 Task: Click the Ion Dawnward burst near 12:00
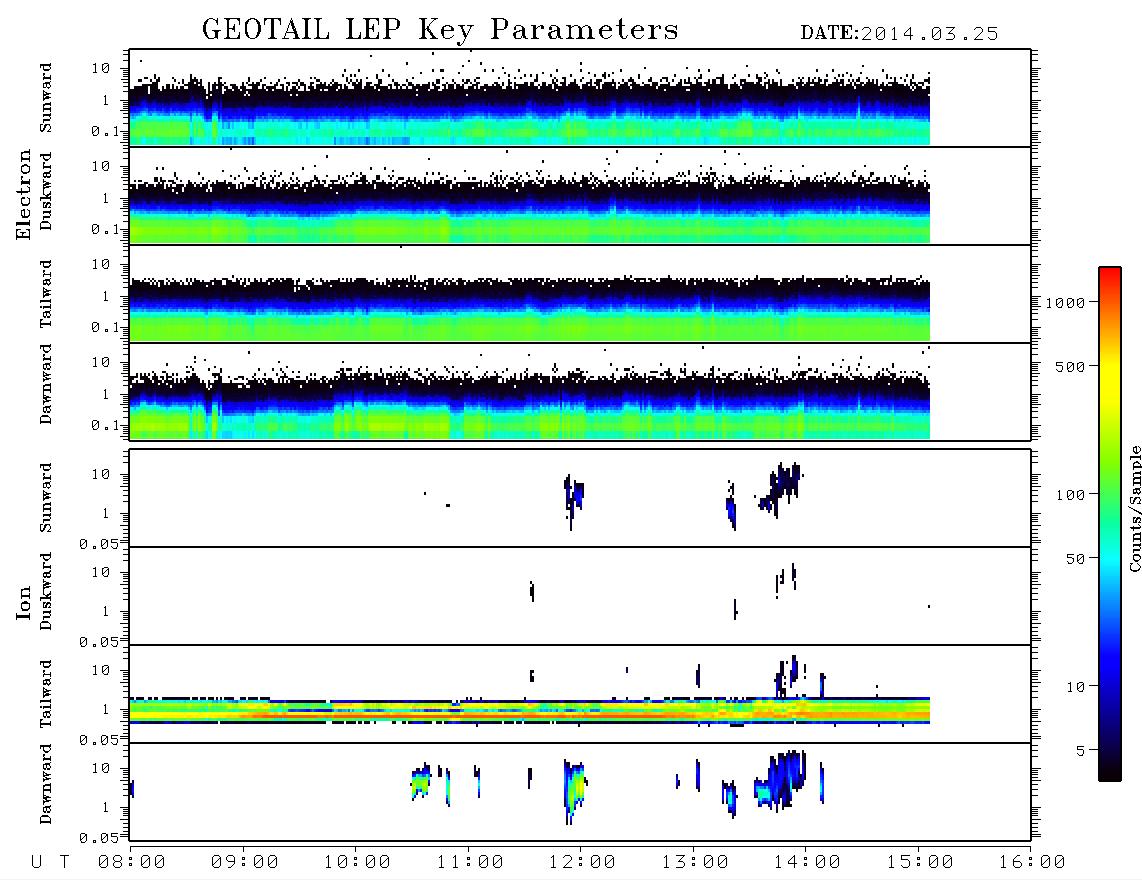tap(575, 790)
